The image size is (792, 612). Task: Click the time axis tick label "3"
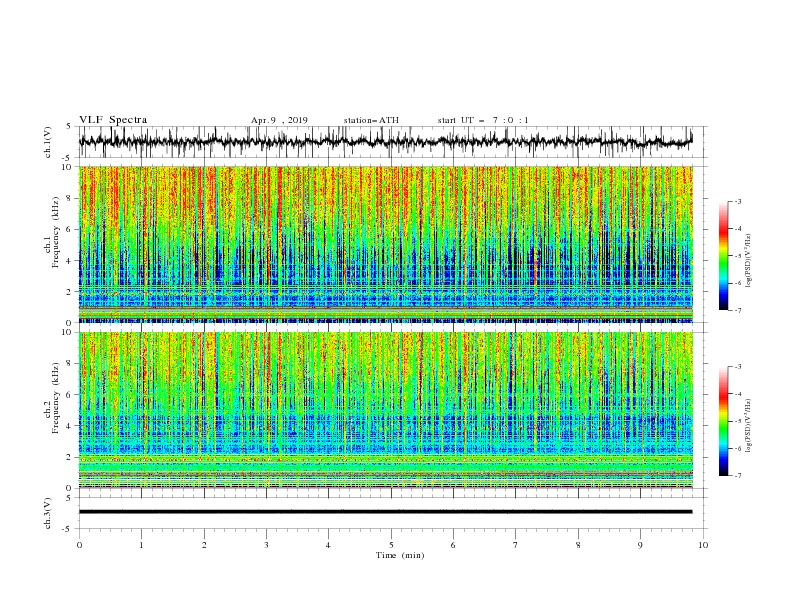click(266, 545)
